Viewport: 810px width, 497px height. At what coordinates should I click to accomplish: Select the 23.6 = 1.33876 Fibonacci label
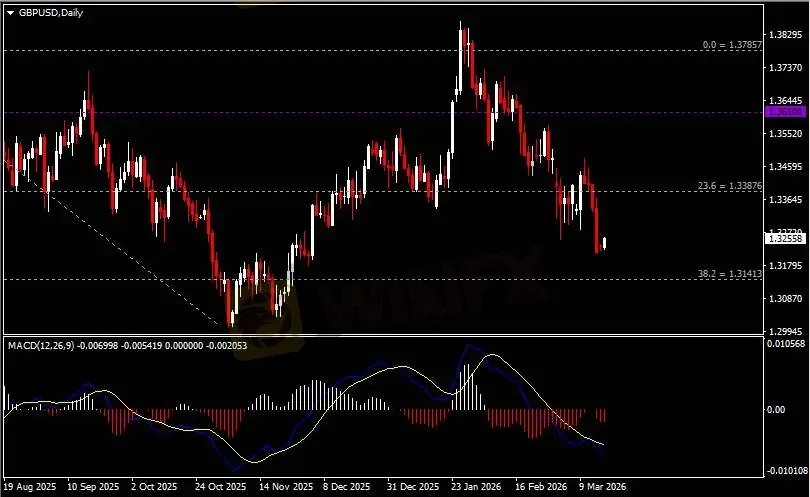coord(729,185)
